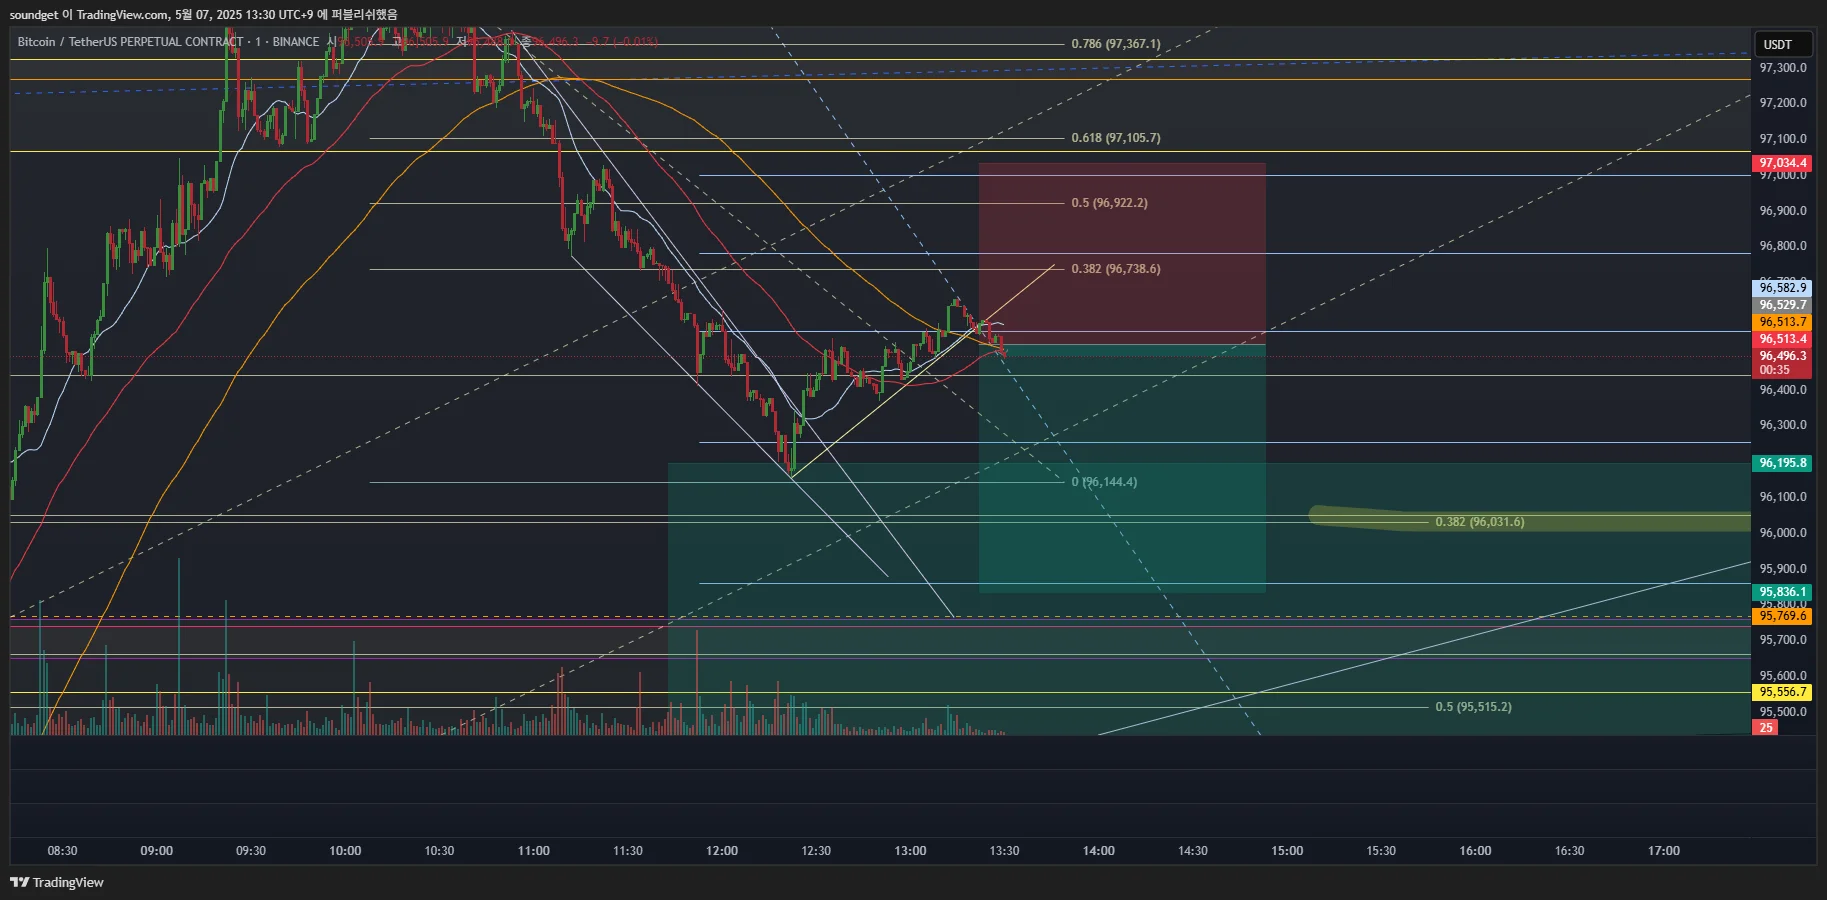1827x900 pixels.
Task: Click the green 95,836.1 price tag
Action: tap(1783, 592)
